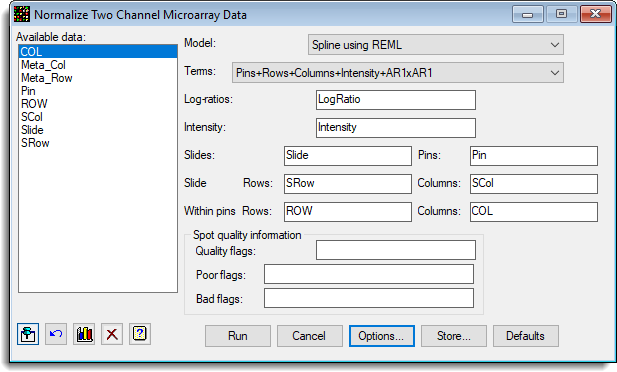Click the Quality flags field
The width and height of the screenshot is (617, 372).
[x=395, y=250]
